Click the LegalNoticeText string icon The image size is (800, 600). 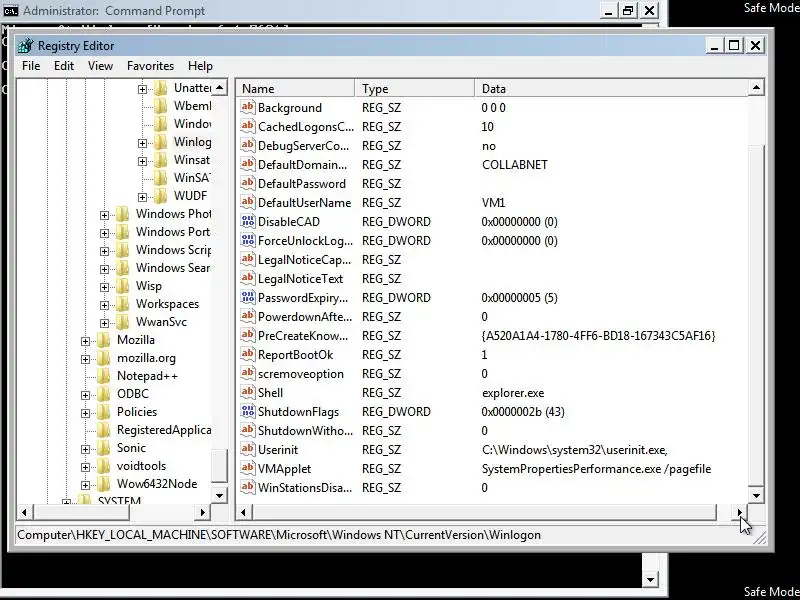(x=247, y=278)
